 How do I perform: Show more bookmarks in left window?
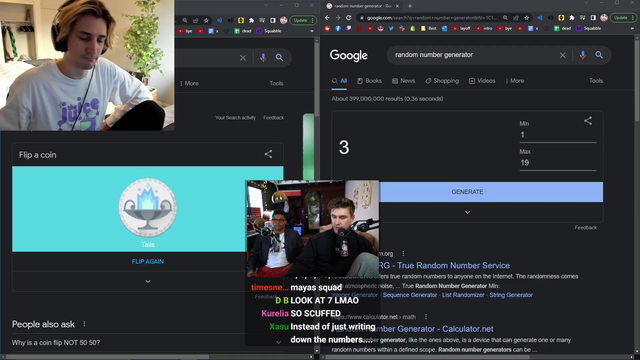[312, 31]
